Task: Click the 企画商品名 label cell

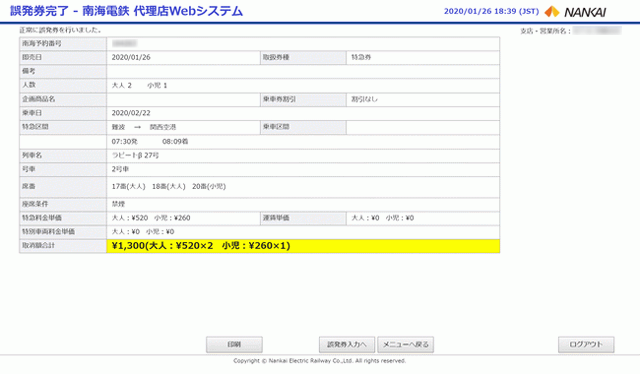Action: (x=63, y=99)
